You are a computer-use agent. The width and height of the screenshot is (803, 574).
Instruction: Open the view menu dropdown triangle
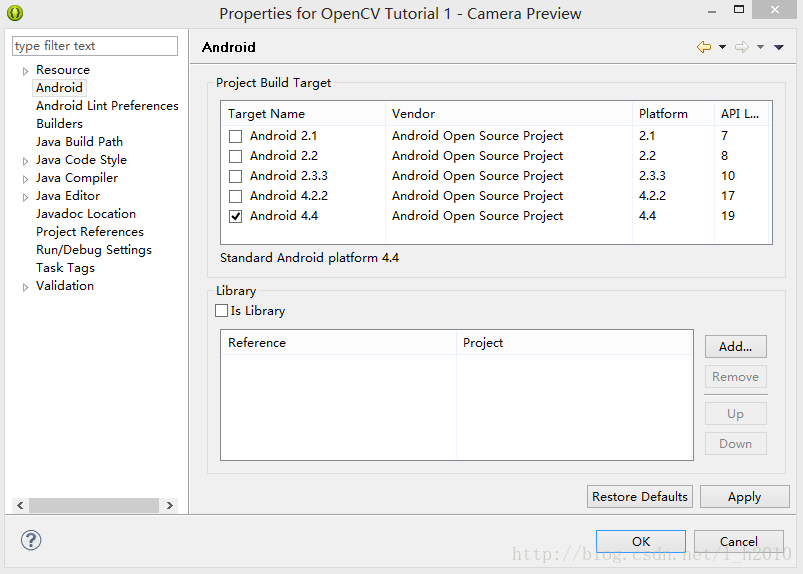[778, 47]
